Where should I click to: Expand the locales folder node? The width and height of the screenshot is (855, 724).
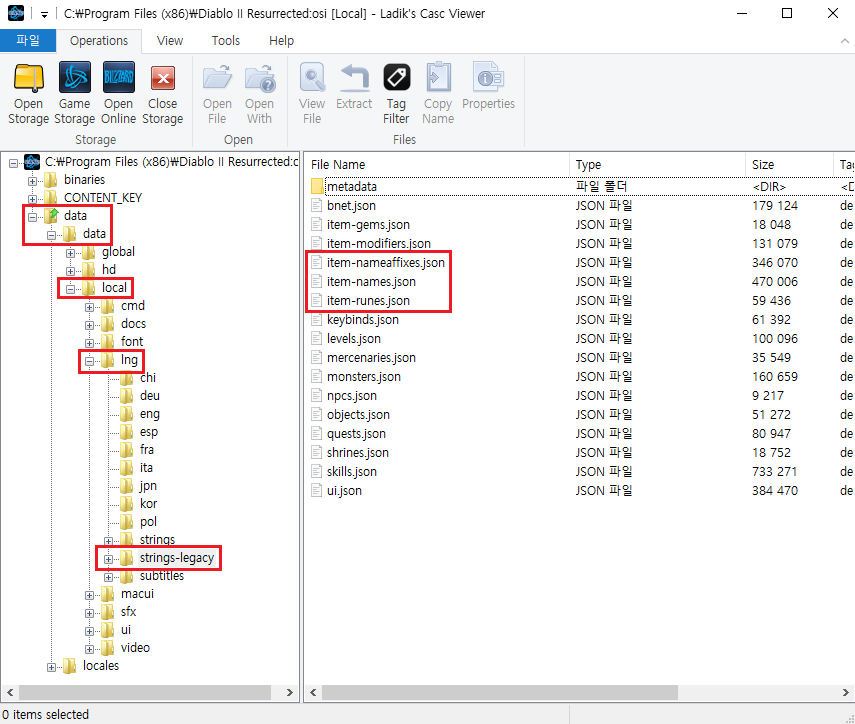tap(51, 667)
